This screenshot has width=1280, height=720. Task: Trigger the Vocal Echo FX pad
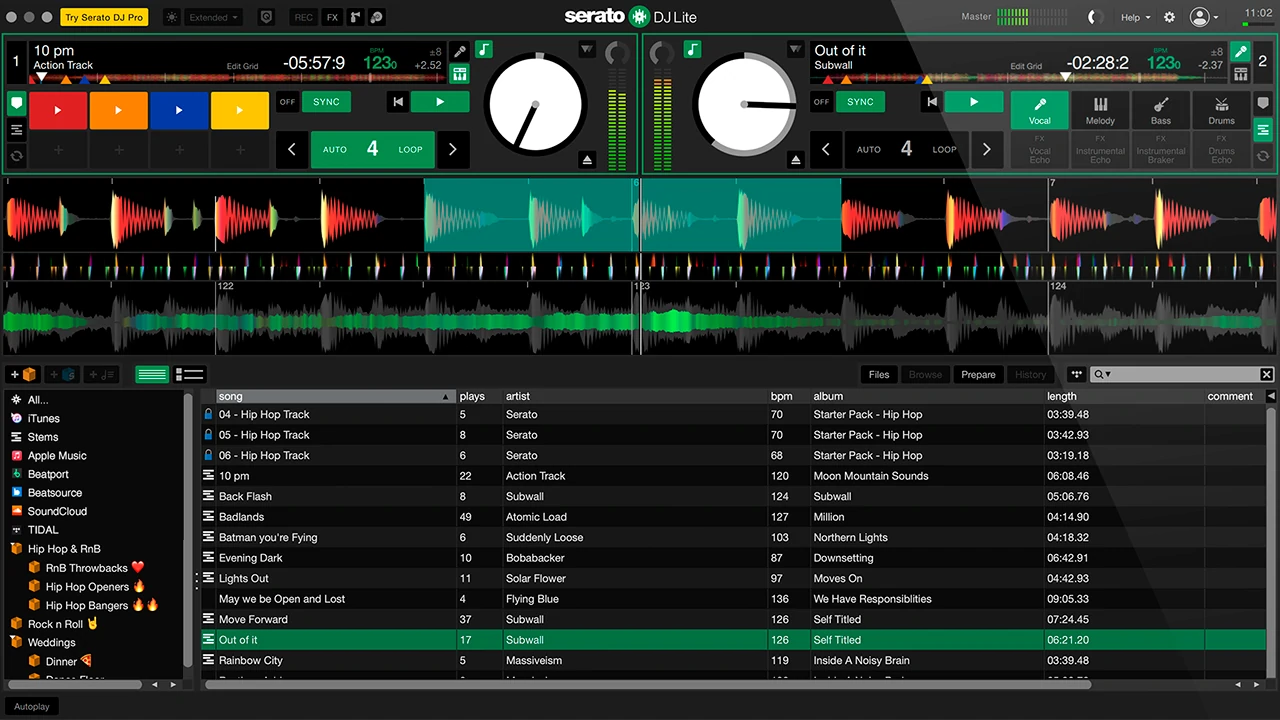click(x=1040, y=149)
